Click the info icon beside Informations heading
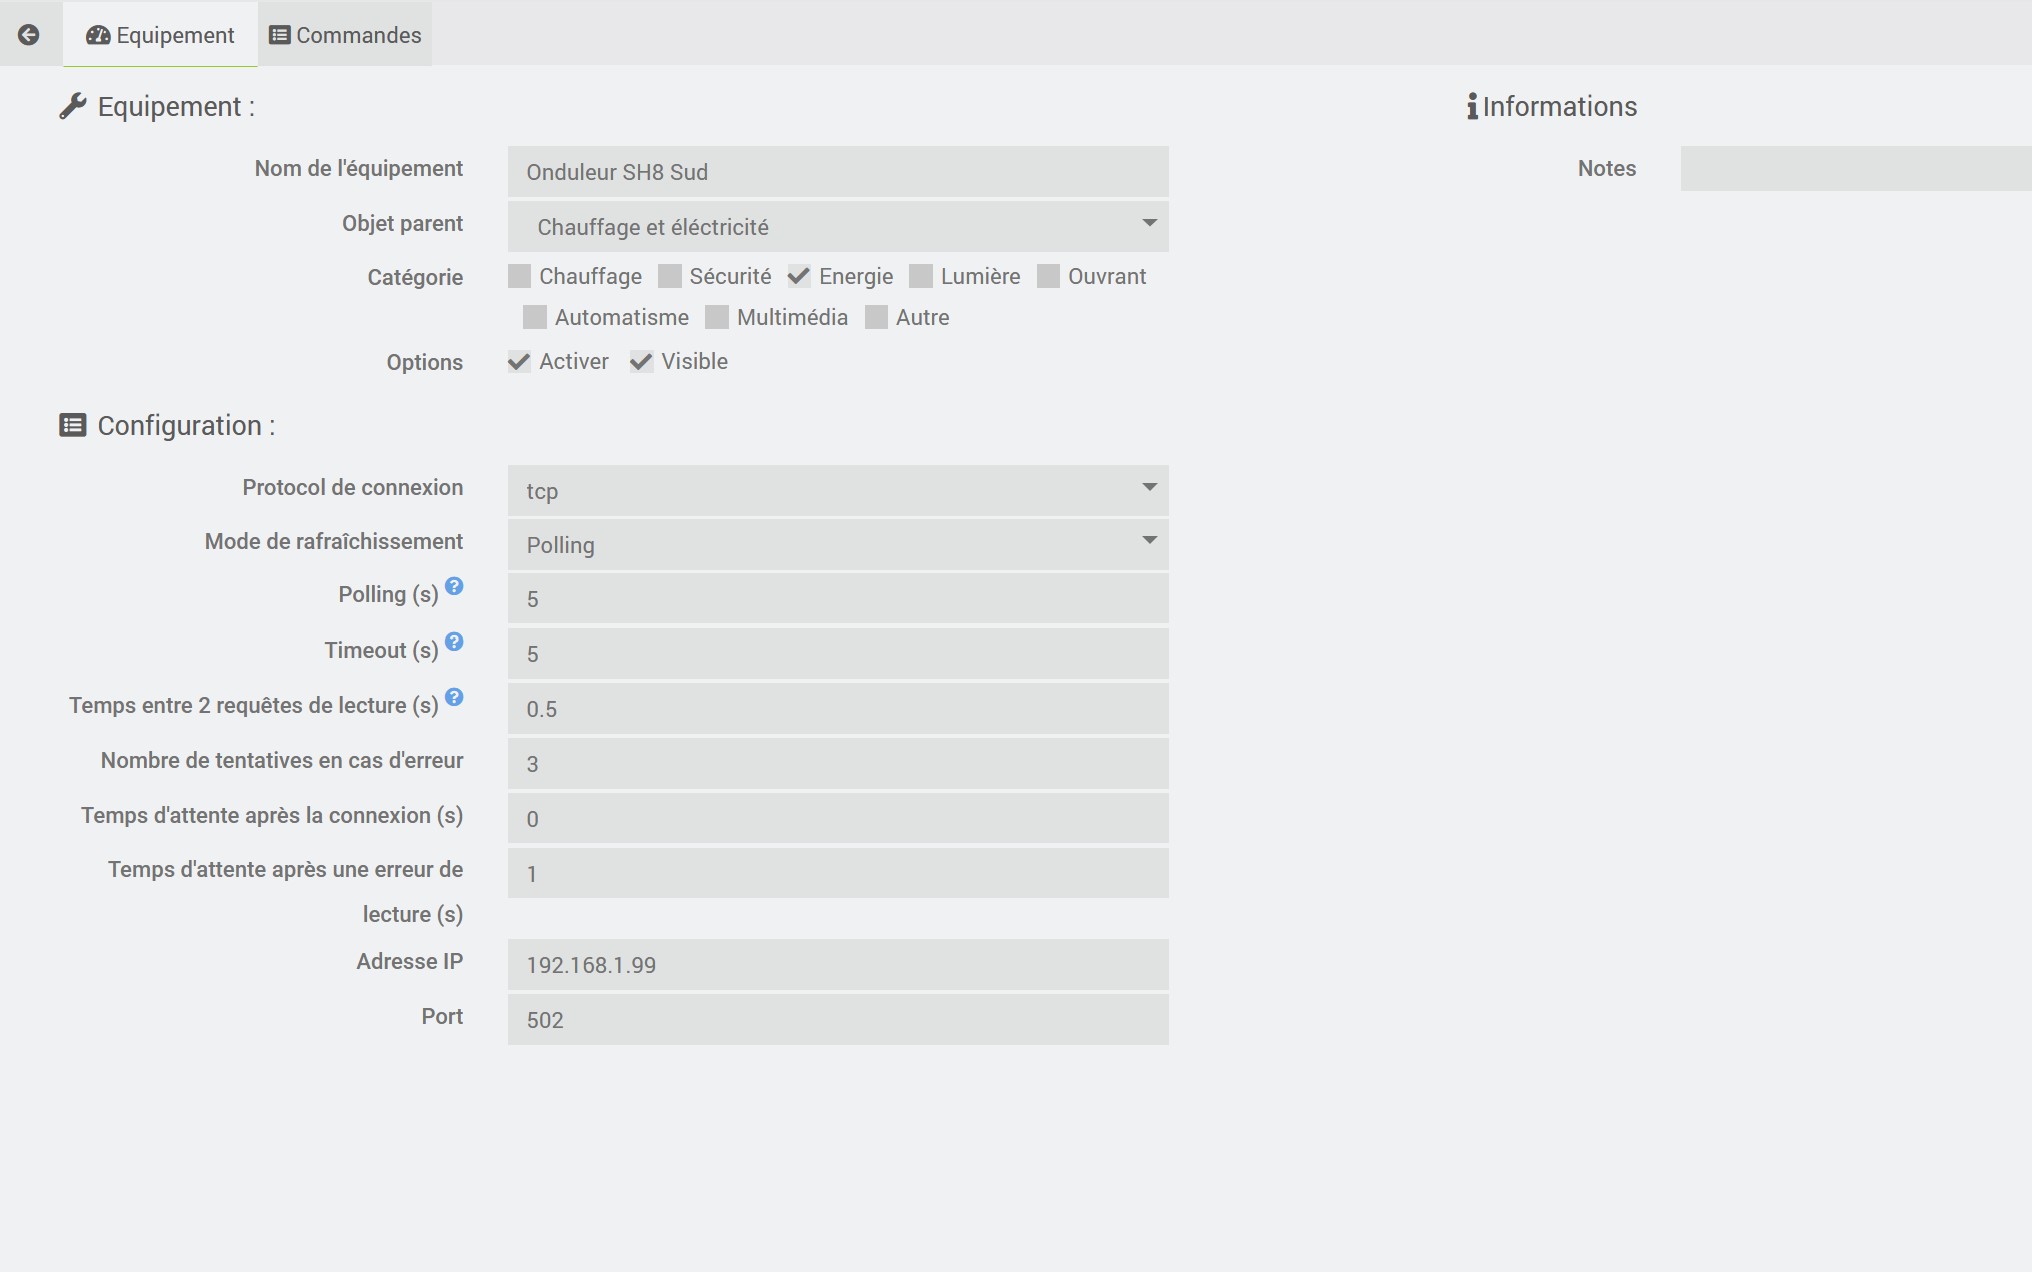The height and width of the screenshot is (1272, 2032). (x=1472, y=106)
